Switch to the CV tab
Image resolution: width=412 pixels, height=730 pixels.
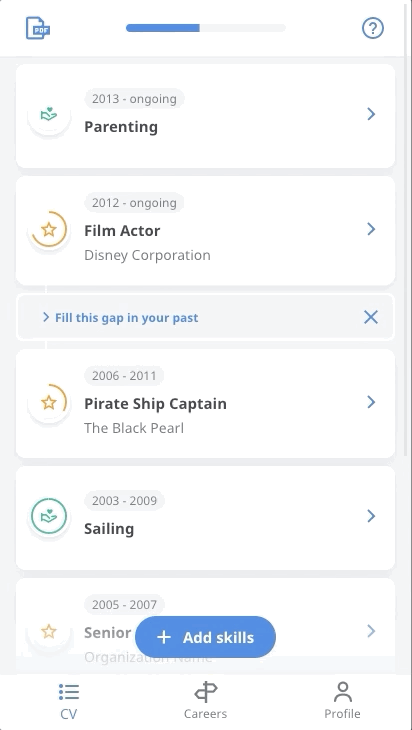[x=69, y=701]
